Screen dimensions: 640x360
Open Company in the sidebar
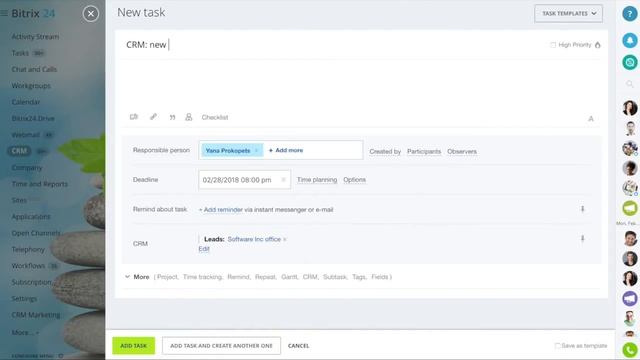tap(27, 168)
